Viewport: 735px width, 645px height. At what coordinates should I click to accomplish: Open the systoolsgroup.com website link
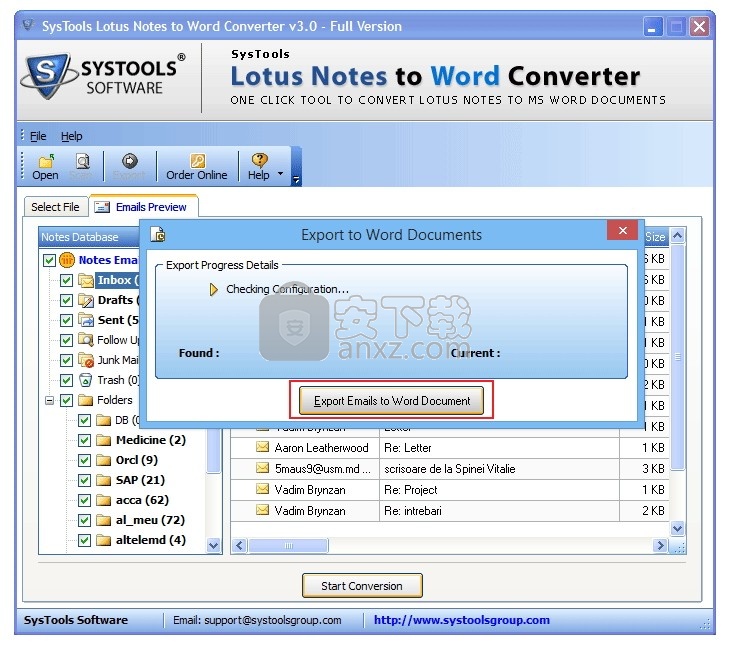tap(462, 620)
